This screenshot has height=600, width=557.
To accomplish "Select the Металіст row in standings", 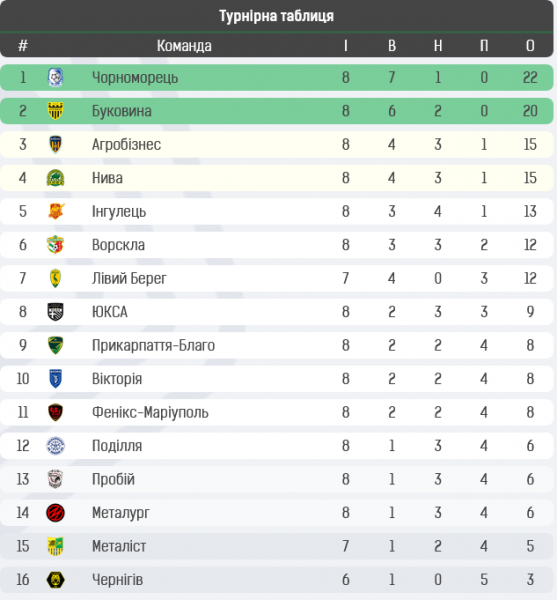I will click(277, 546).
